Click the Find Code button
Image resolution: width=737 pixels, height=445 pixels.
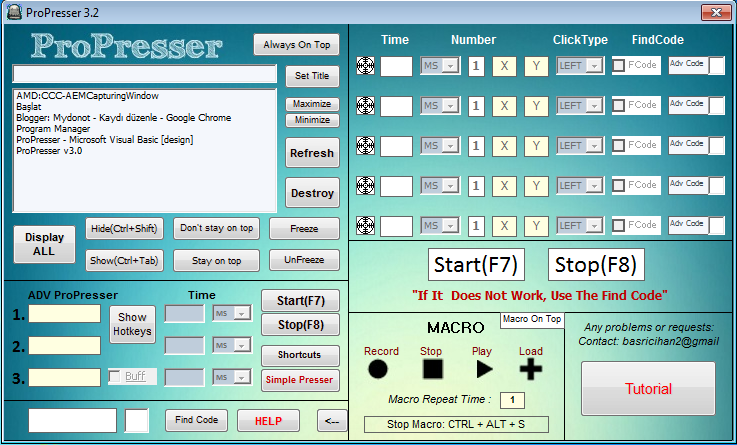tap(196, 420)
